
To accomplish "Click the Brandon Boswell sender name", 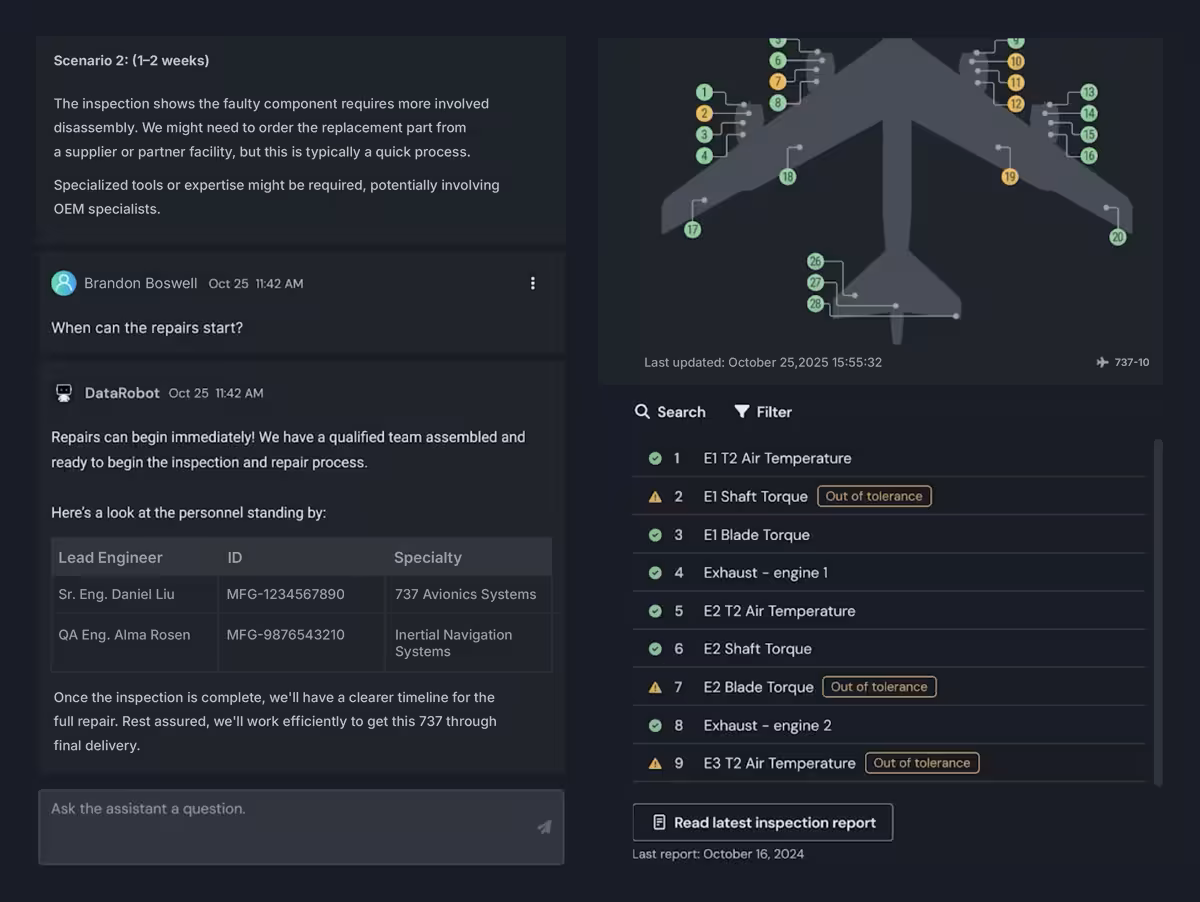I will [141, 283].
